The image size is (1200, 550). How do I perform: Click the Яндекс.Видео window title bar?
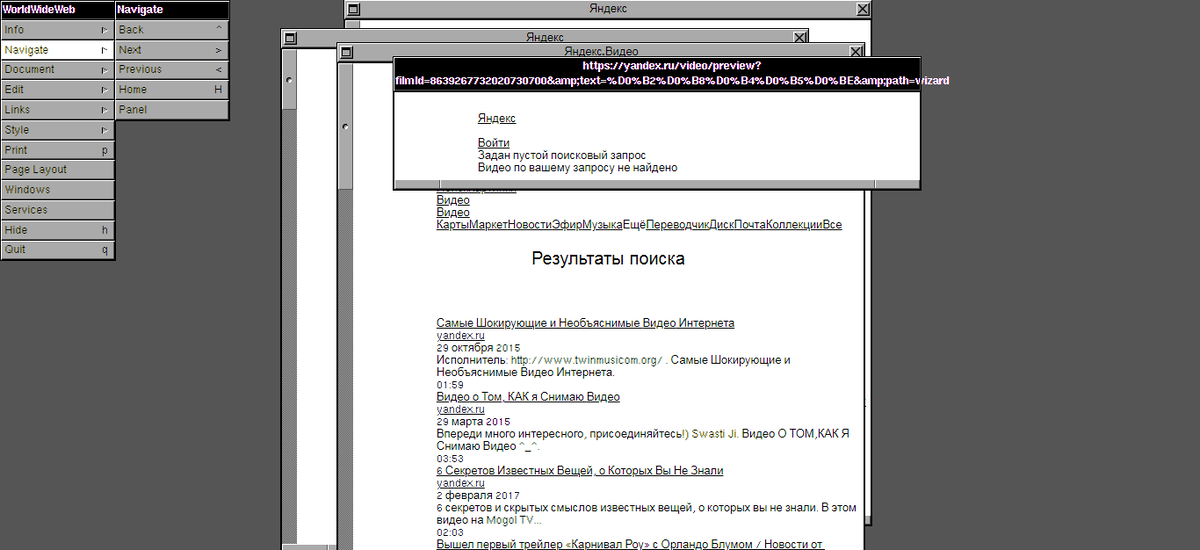point(601,50)
